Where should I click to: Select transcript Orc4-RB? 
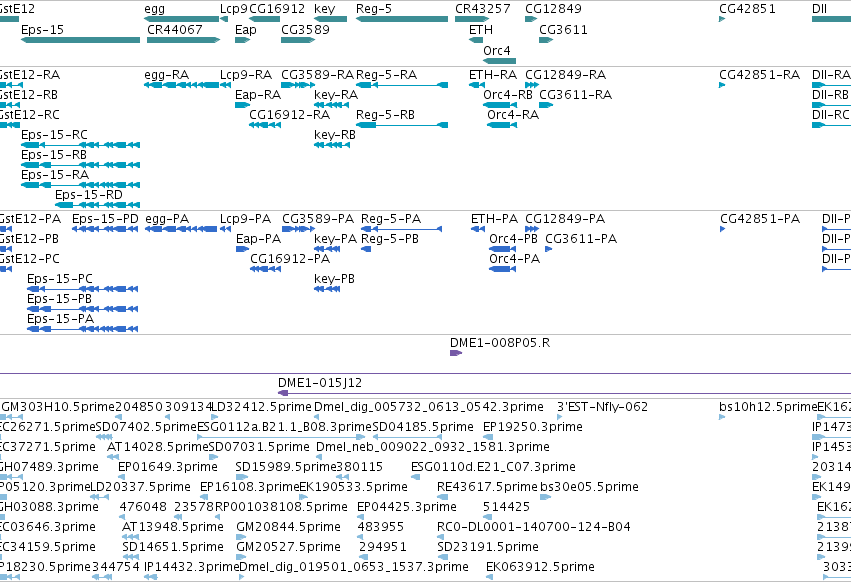click(499, 105)
